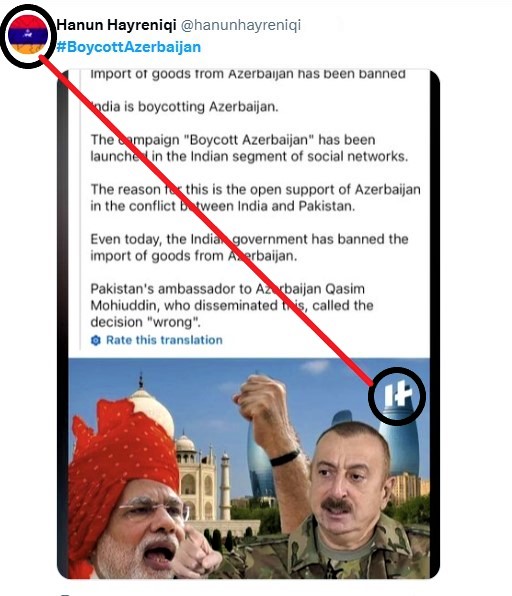Click the paragraph starting 'The reason for this'
Viewport: 512px width, 596px height.
pos(255,198)
